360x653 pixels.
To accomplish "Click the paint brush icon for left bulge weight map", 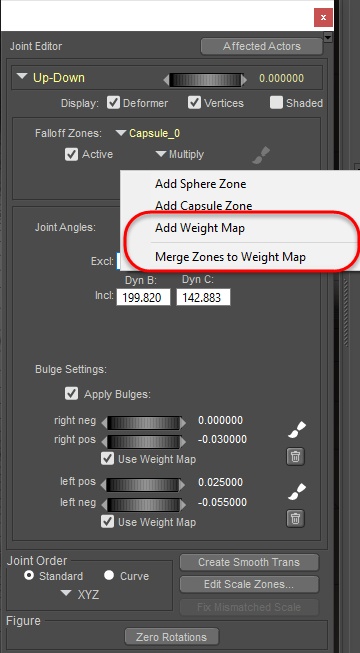I will coord(297,491).
